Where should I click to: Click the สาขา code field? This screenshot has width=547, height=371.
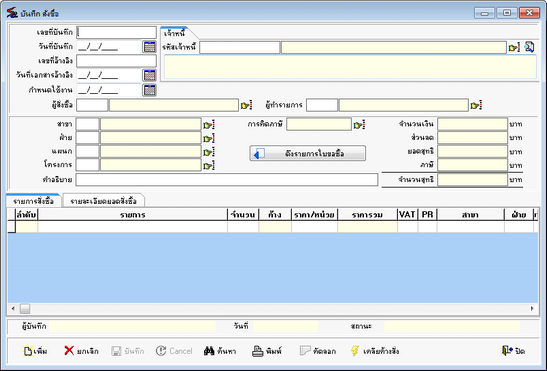(88, 124)
